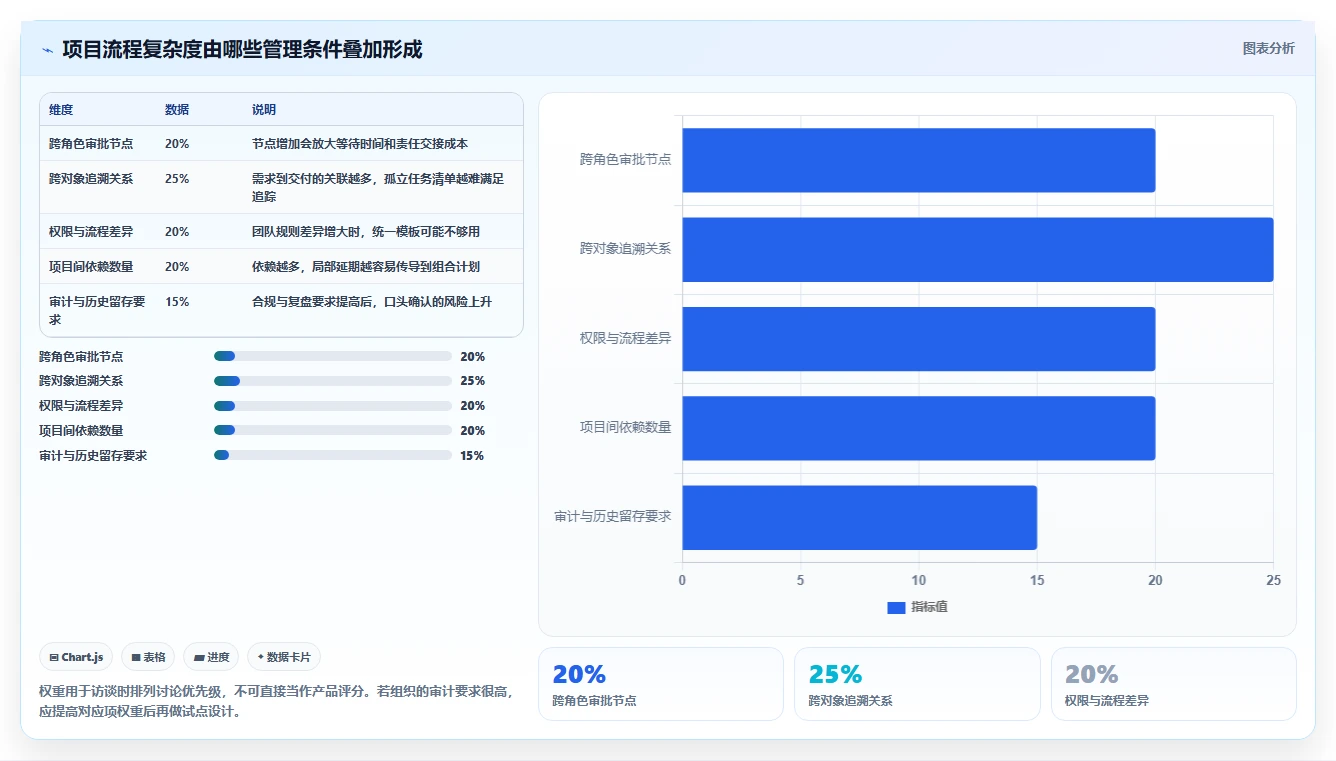Click the 指标值 legend text
1336x761 pixels.
[929, 608]
